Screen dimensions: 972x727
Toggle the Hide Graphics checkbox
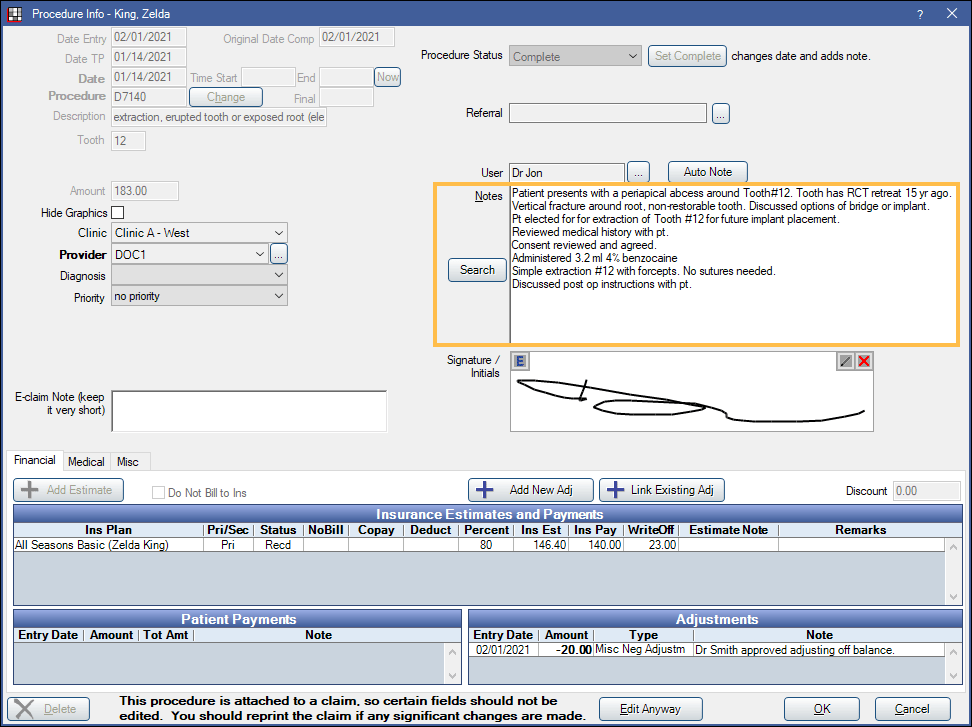(x=118, y=212)
